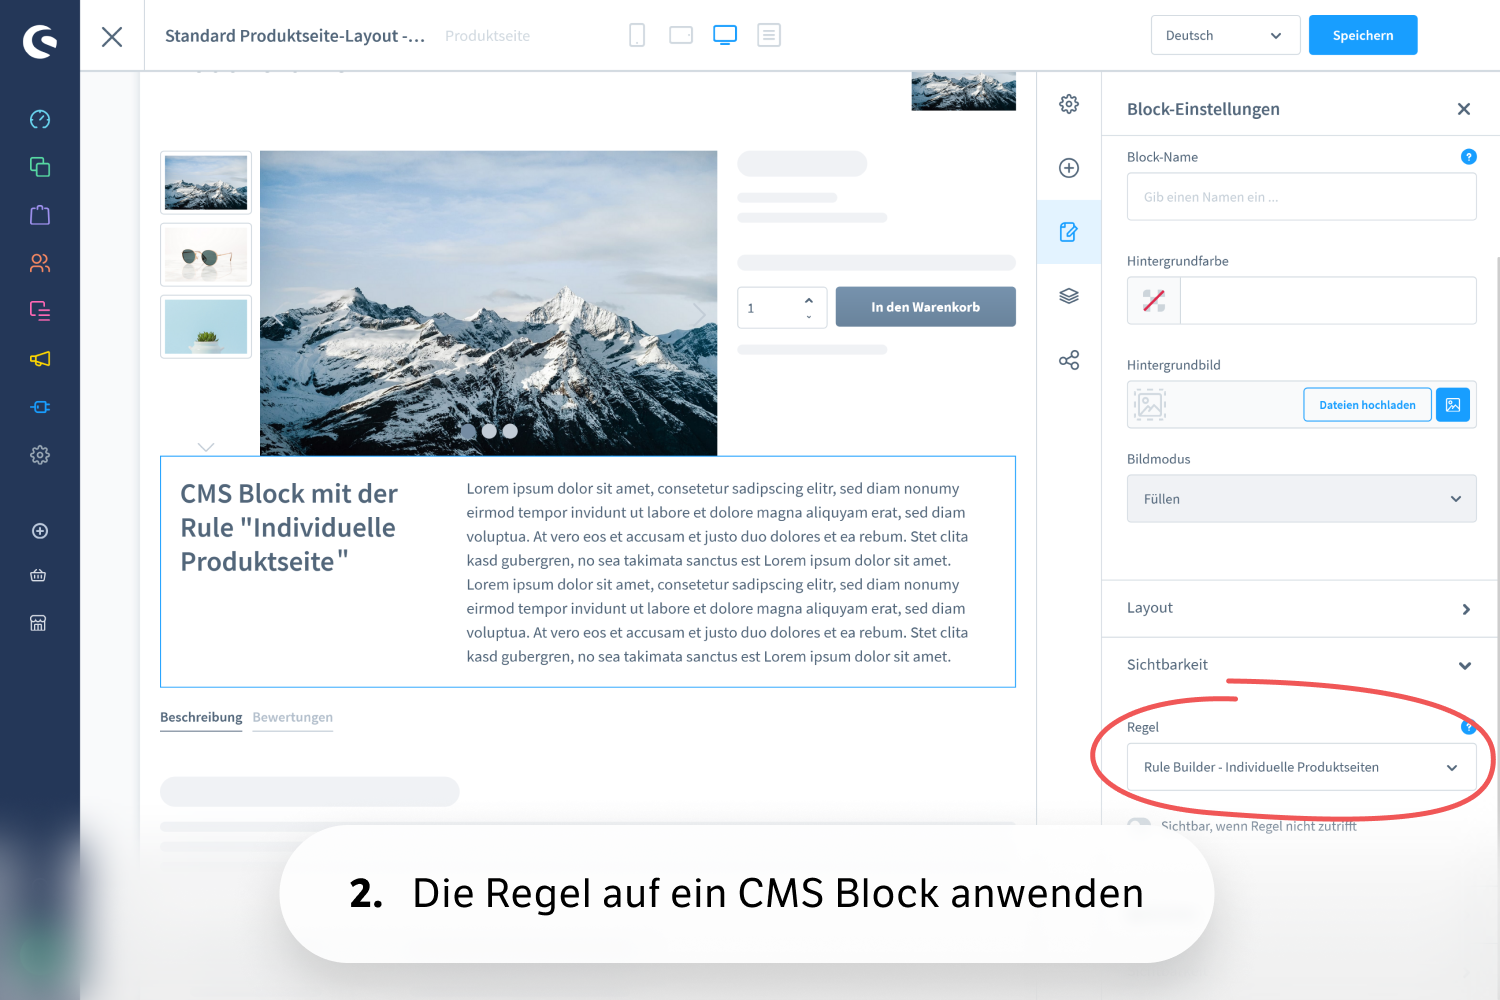1500x1000 pixels.
Task: Click the Speichern button
Action: (x=1363, y=35)
